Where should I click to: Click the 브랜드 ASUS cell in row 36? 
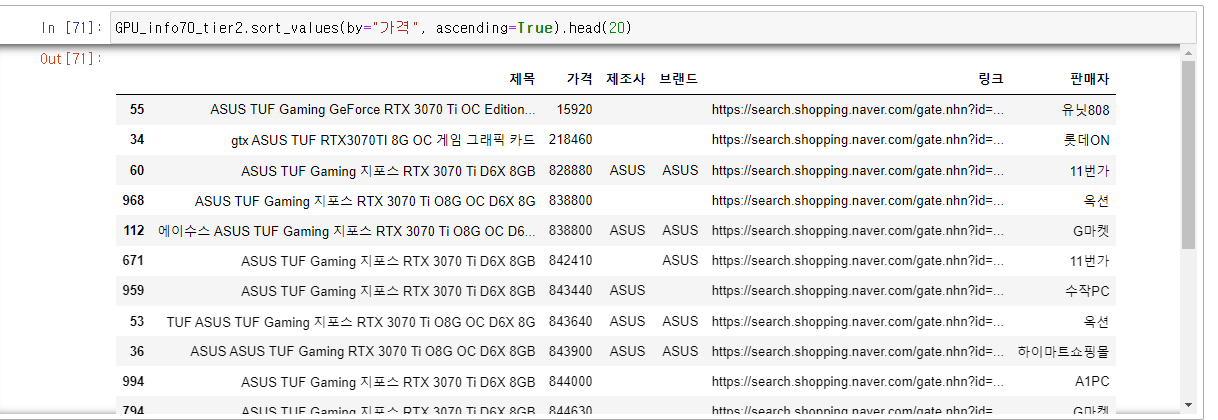(x=681, y=351)
